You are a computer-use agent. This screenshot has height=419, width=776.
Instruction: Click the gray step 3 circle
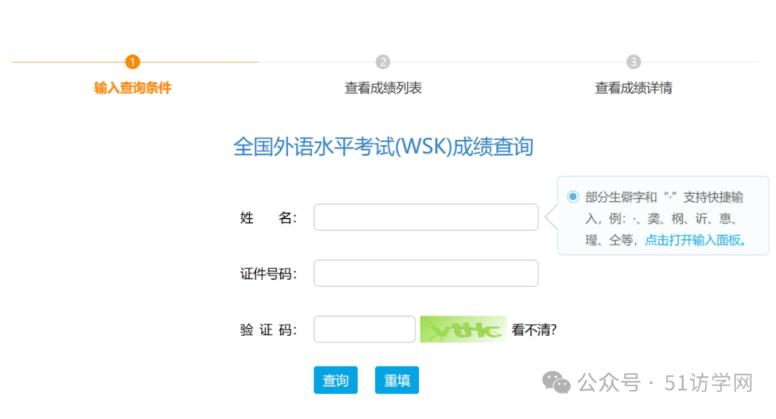[633, 62]
